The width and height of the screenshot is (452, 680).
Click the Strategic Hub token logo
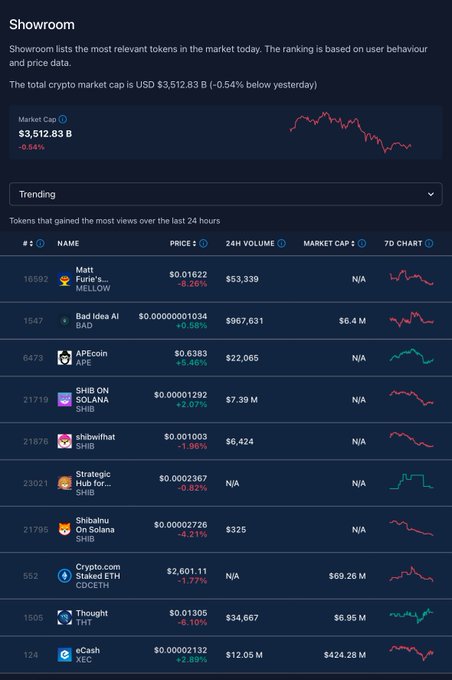coord(65,483)
